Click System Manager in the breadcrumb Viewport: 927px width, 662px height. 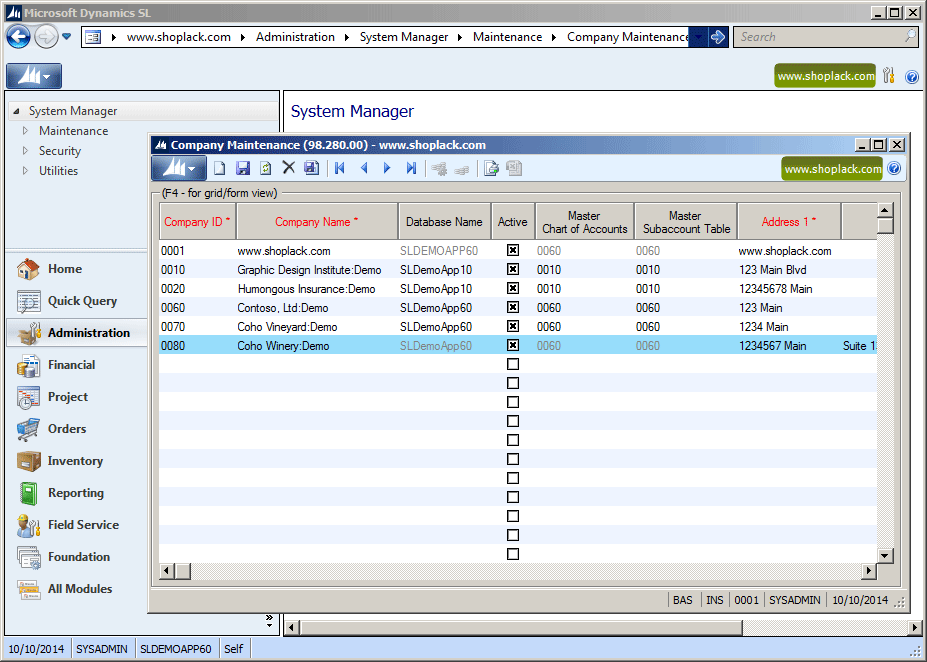404,37
